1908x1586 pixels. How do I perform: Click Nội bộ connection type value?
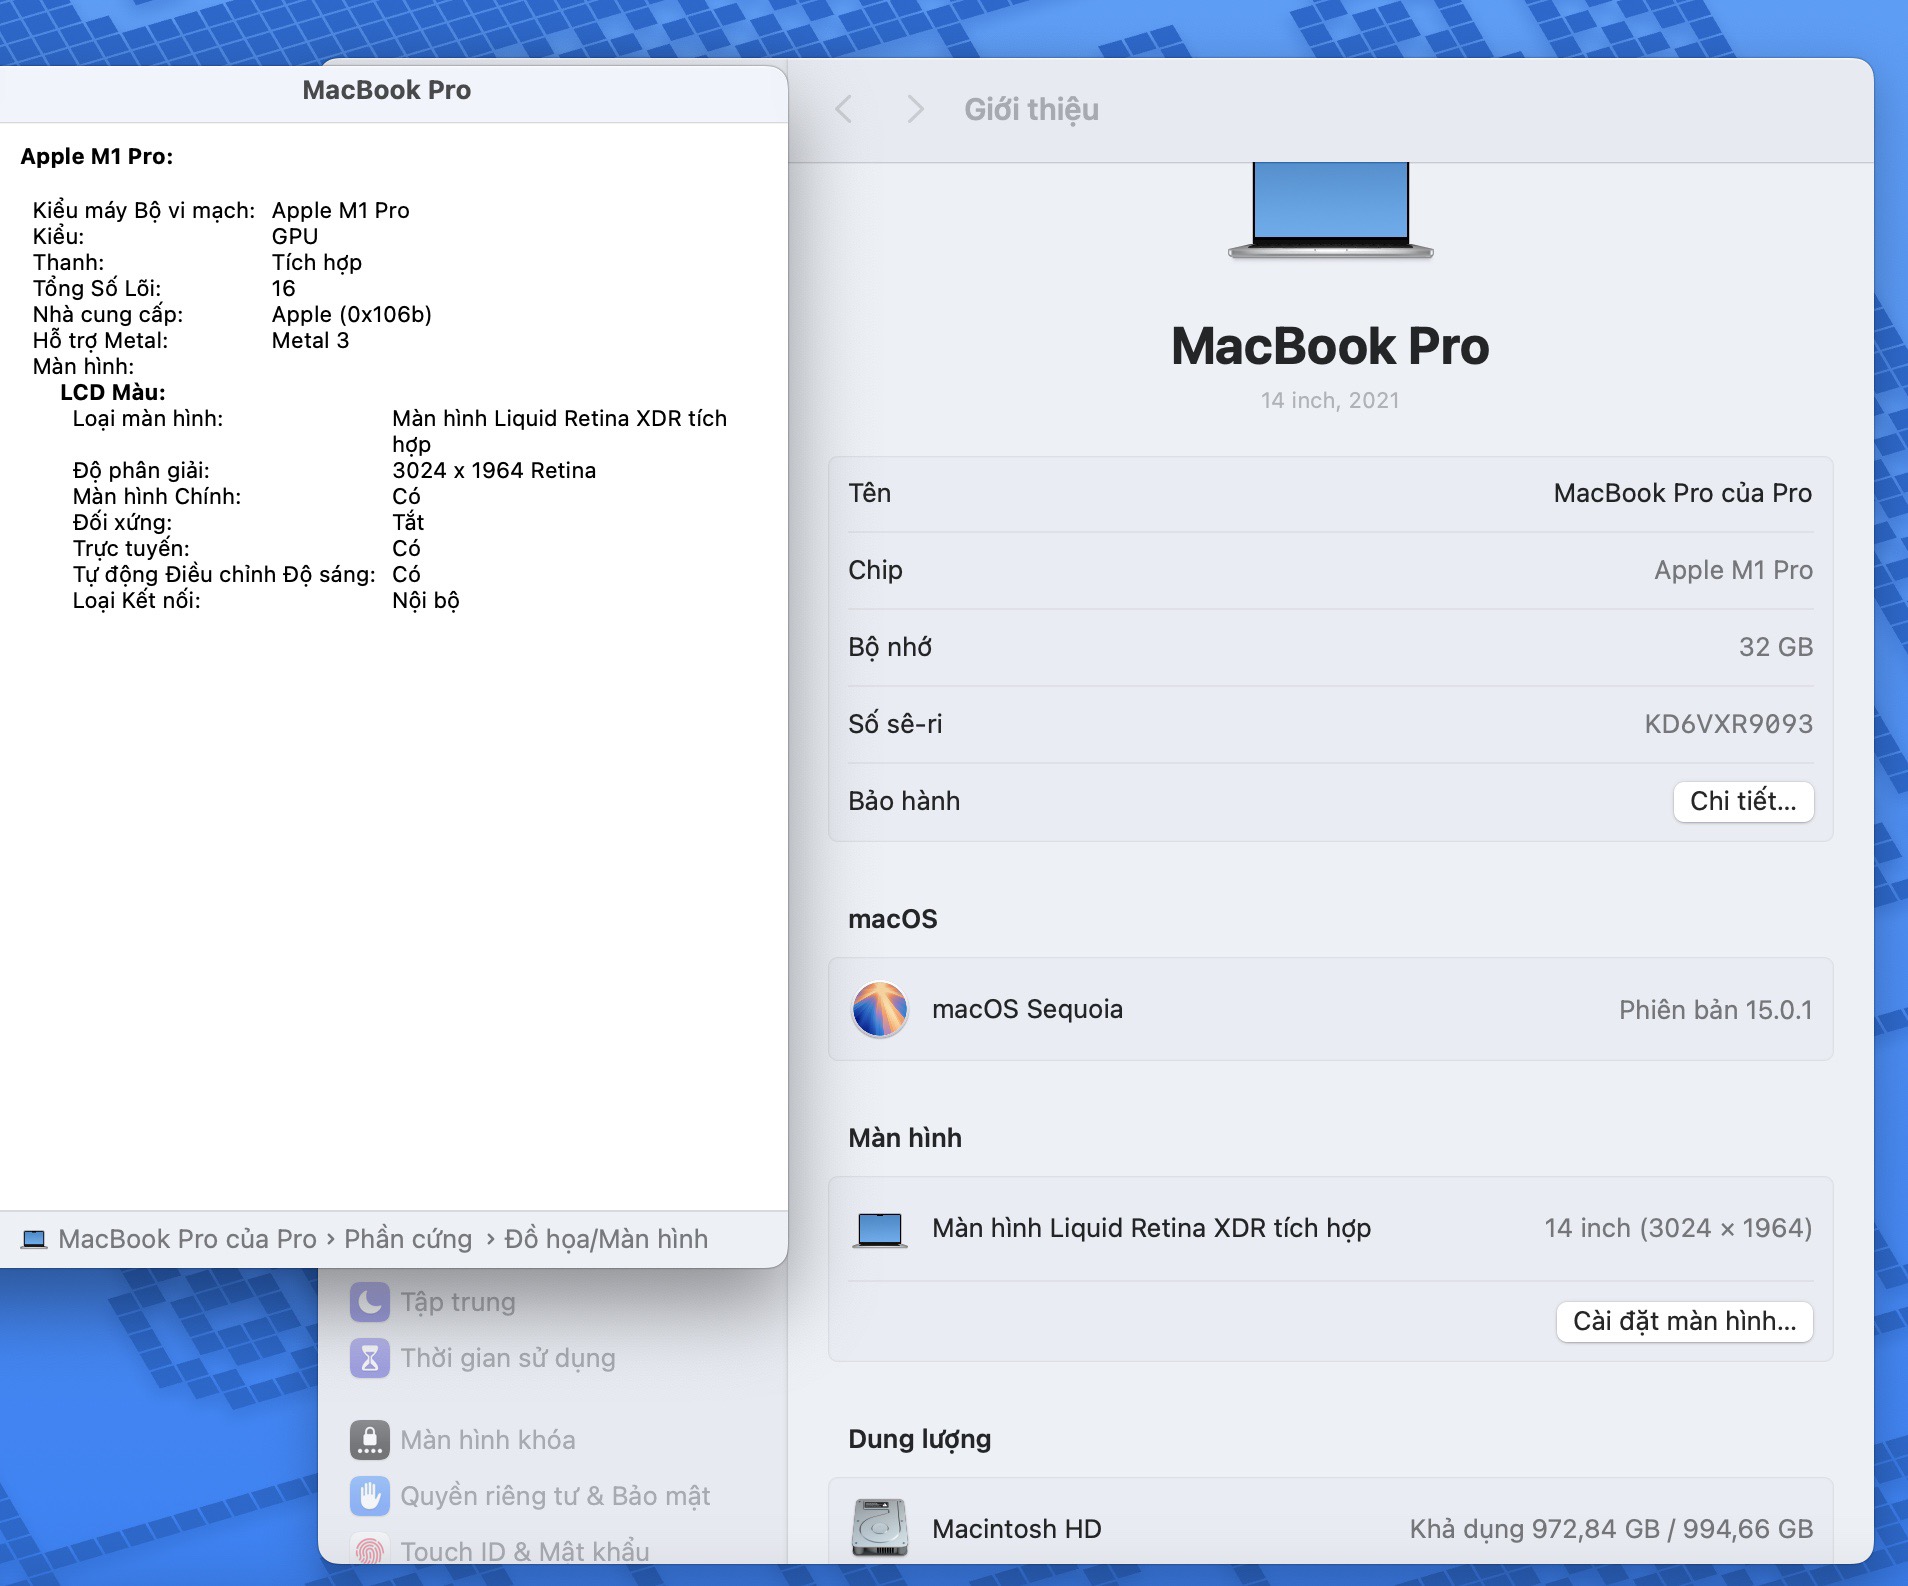click(x=426, y=600)
